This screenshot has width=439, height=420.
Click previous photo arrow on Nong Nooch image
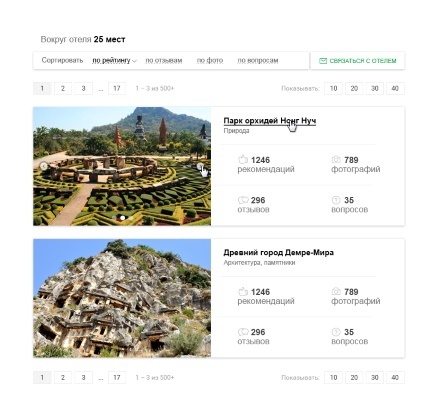click(x=44, y=166)
